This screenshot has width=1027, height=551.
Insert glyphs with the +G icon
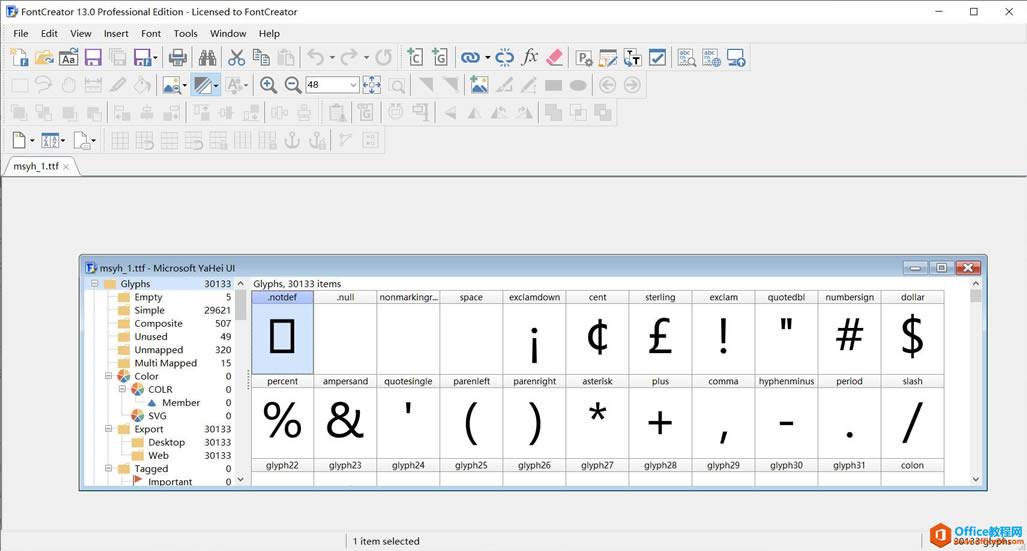(439, 58)
